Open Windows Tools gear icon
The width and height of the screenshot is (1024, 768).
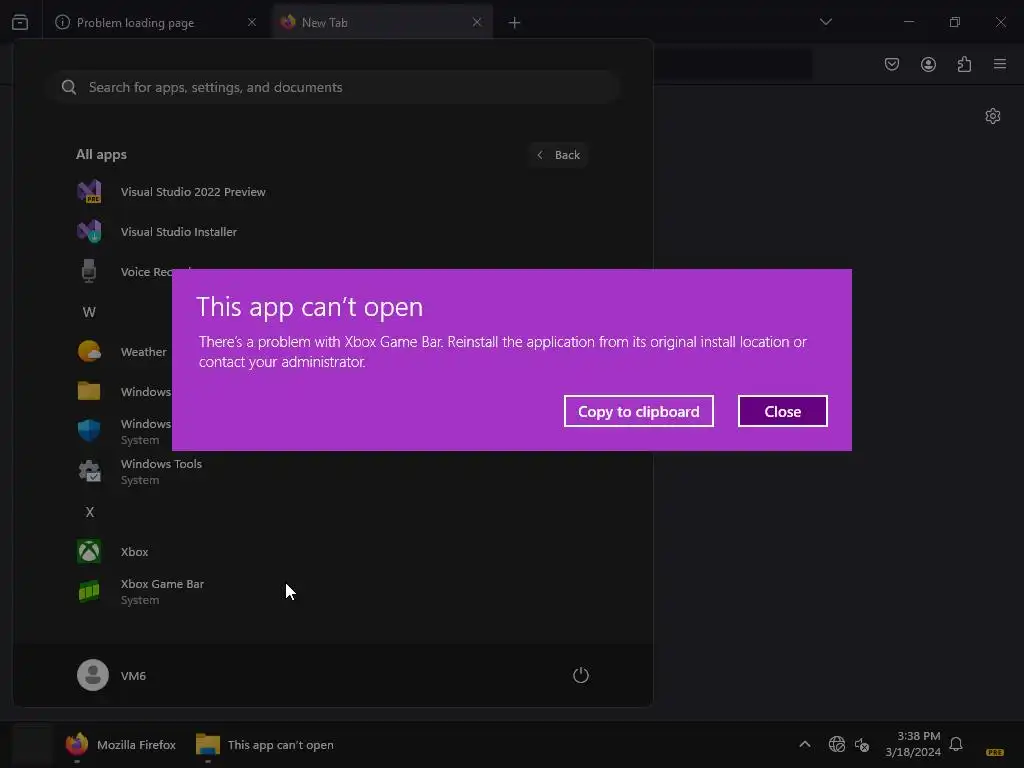point(89,471)
